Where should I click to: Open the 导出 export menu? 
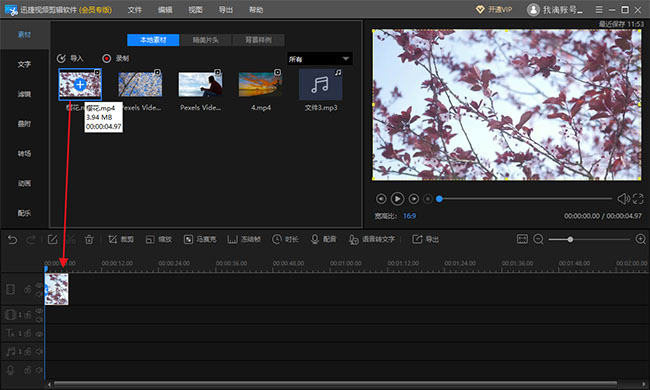(226, 10)
